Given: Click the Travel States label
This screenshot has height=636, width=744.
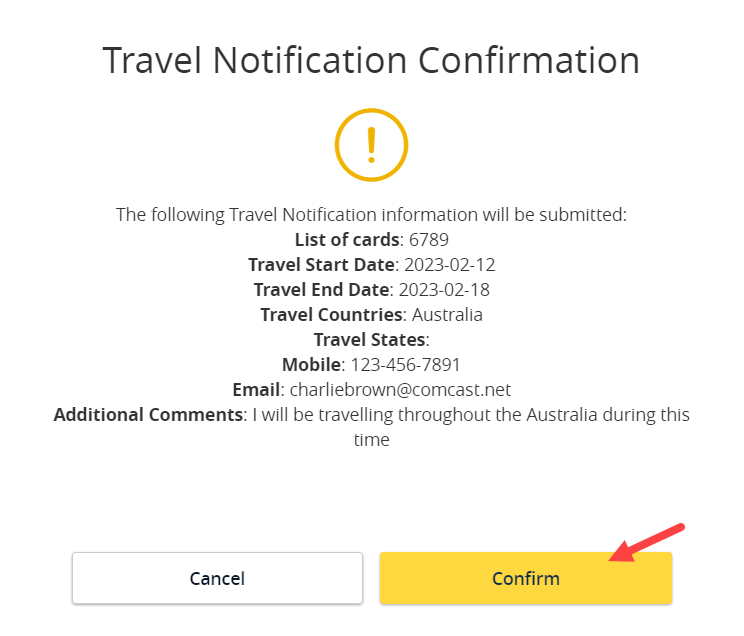Looking at the screenshot, I should pyautogui.click(x=369, y=340).
